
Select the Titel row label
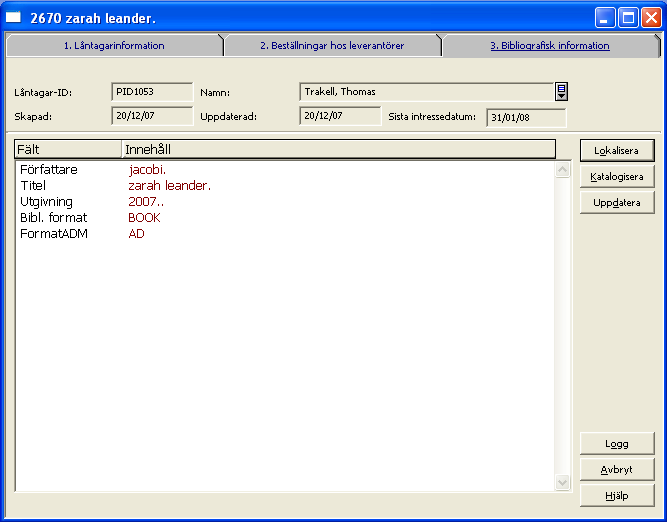[x=33, y=185]
